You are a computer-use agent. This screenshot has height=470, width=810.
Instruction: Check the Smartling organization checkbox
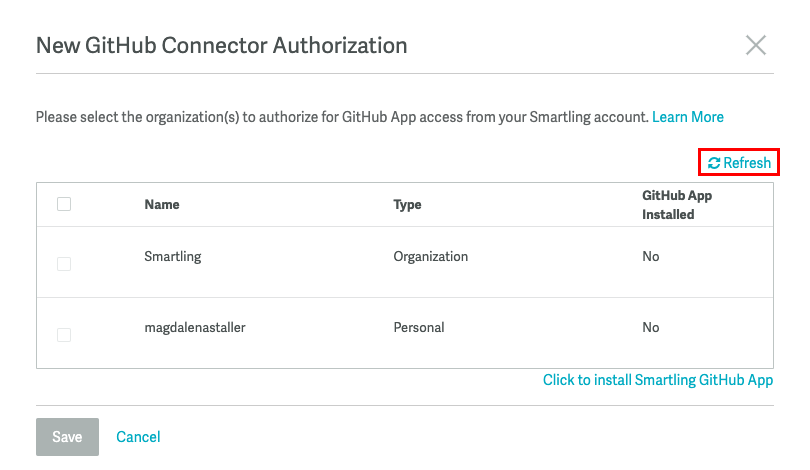coord(64,264)
